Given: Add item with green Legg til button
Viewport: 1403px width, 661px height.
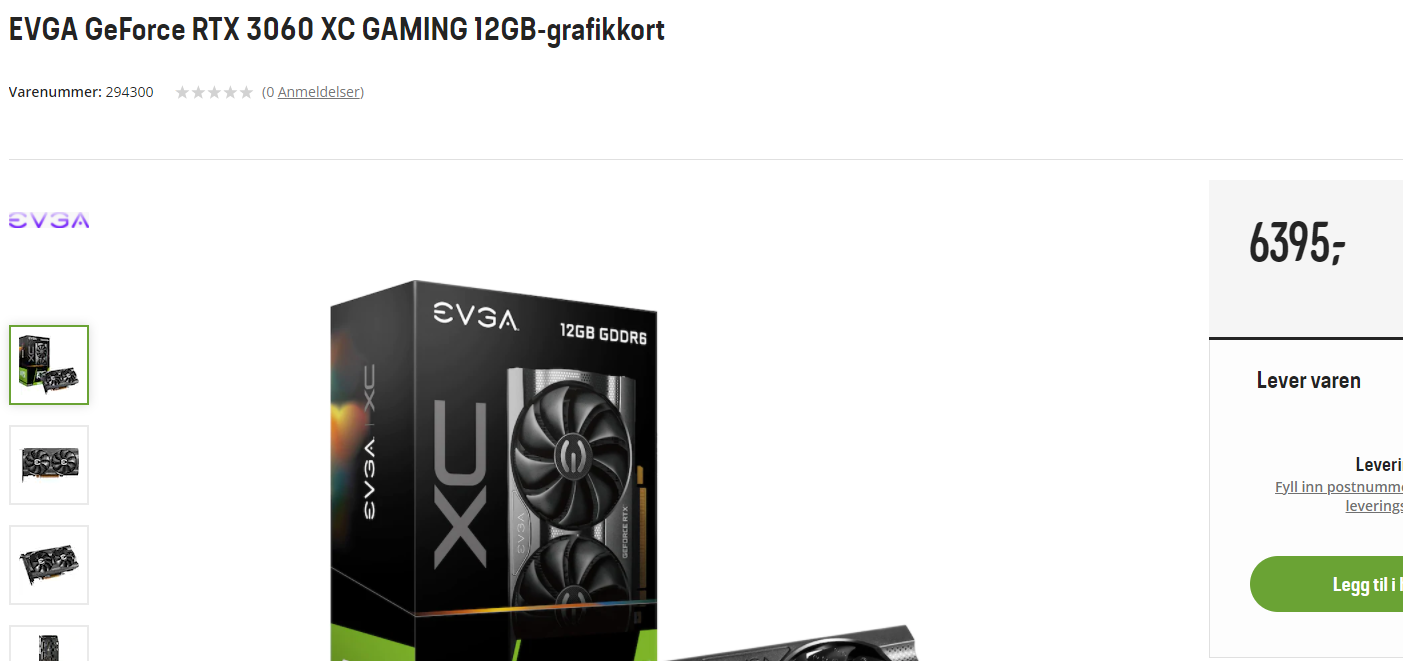Looking at the screenshot, I should [1326, 584].
